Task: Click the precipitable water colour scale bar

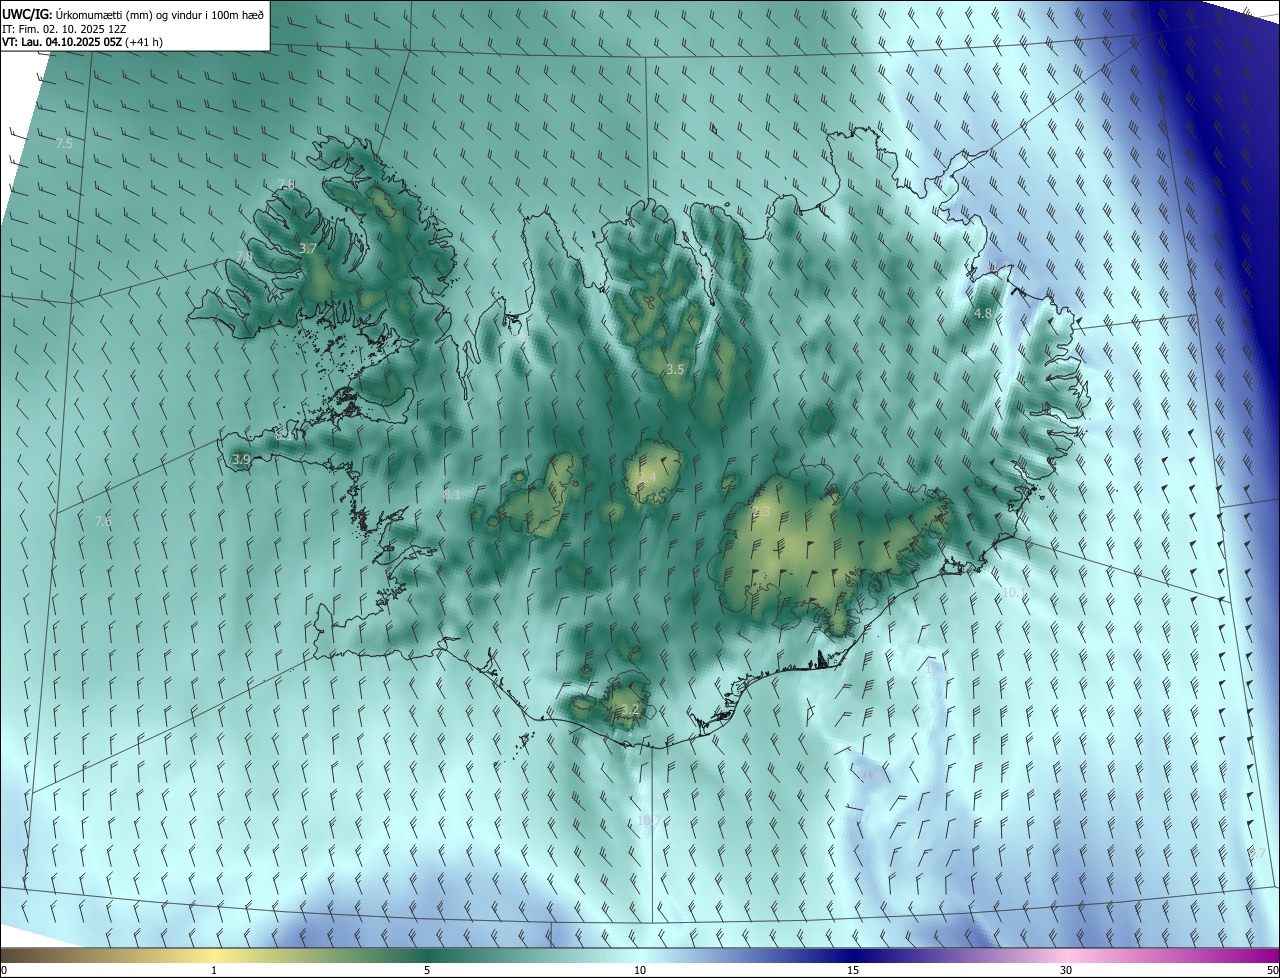Action: [640, 956]
